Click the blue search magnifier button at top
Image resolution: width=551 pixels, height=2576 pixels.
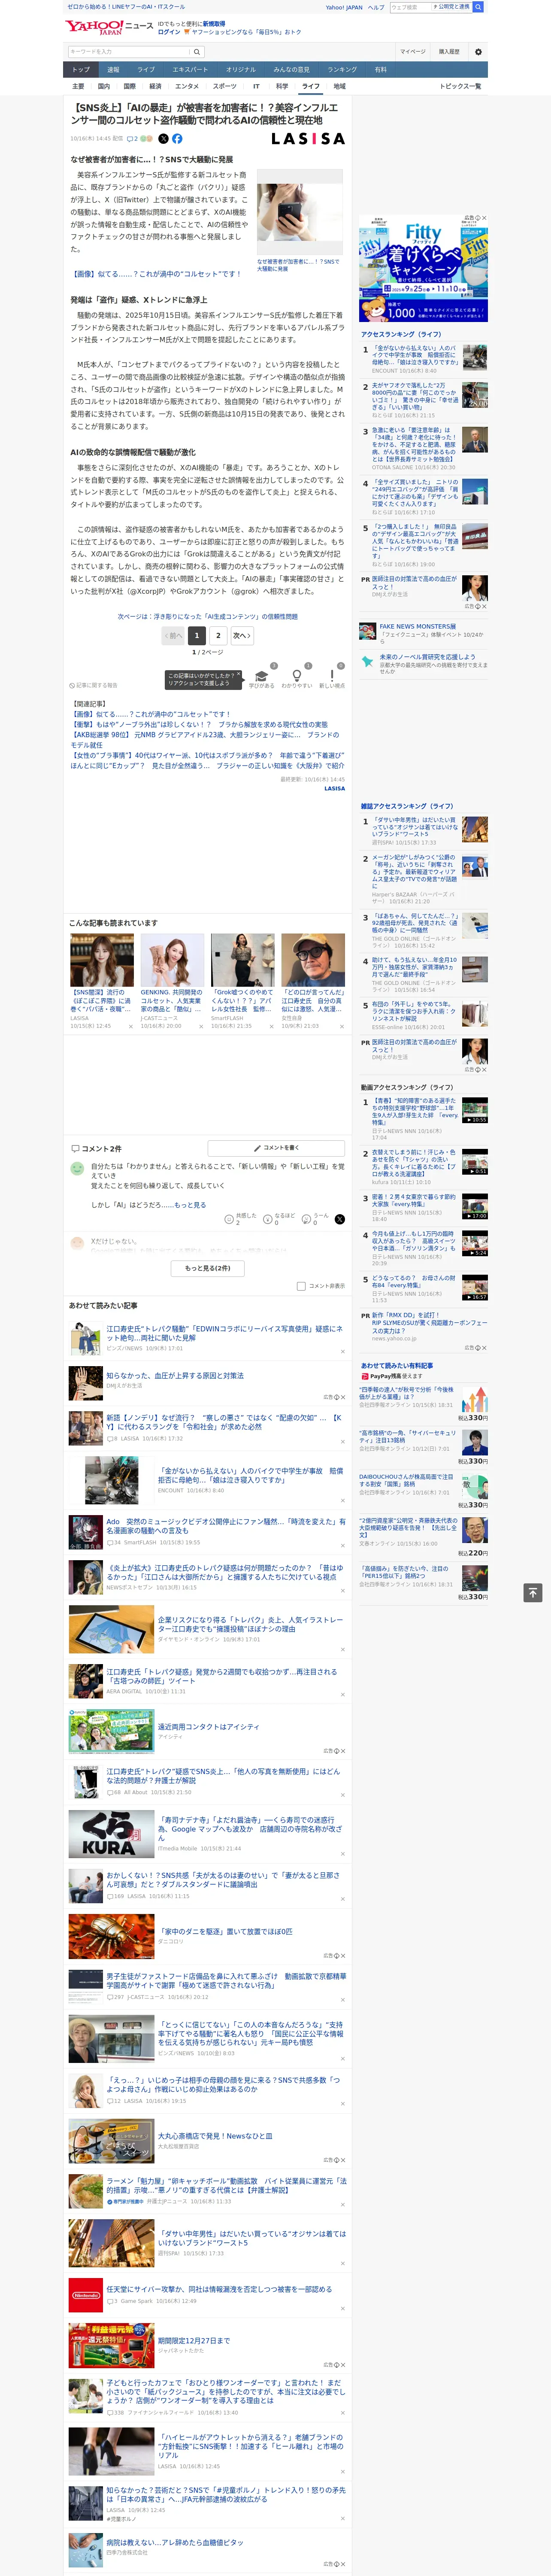(478, 7)
